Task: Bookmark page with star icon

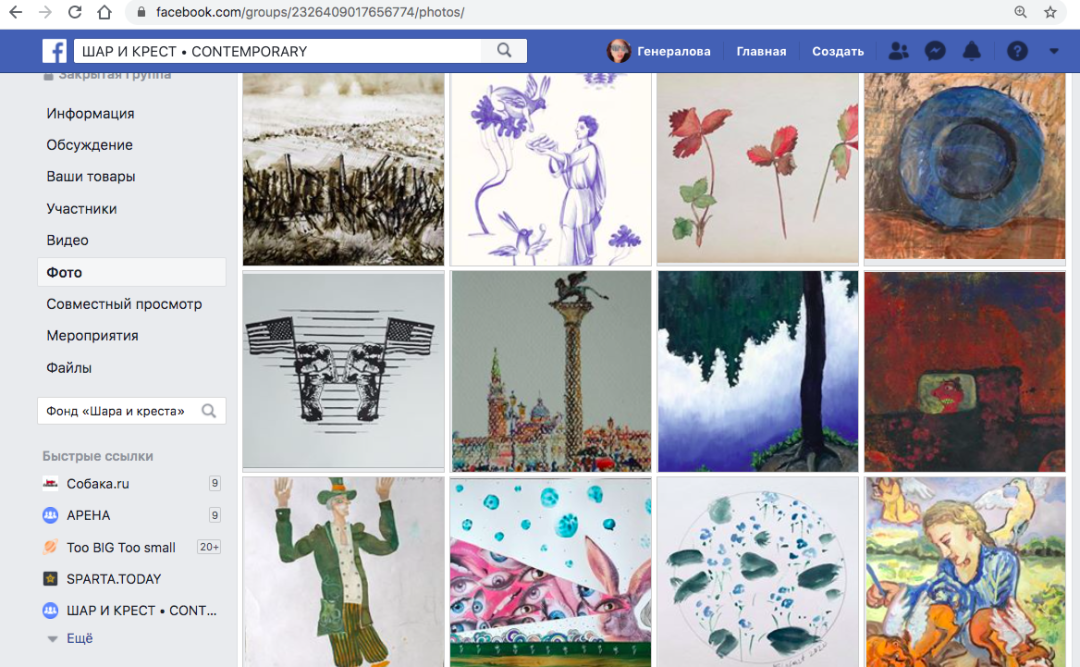Action: (1050, 13)
